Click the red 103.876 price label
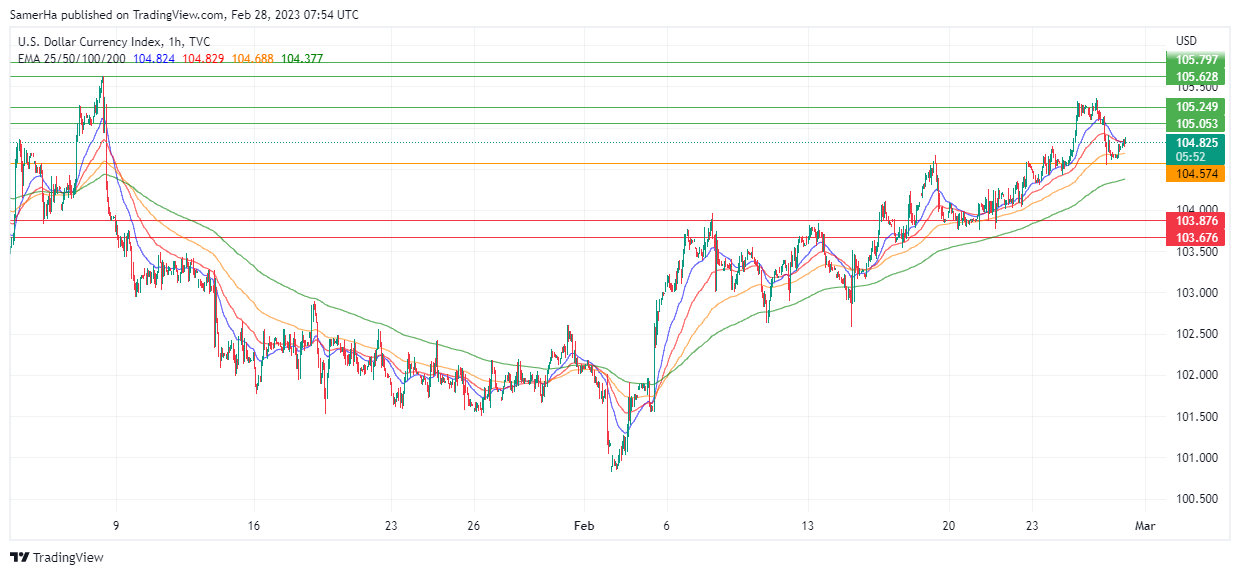The width and height of the screenshot is (1240, 575). [x=1196, y=221]
